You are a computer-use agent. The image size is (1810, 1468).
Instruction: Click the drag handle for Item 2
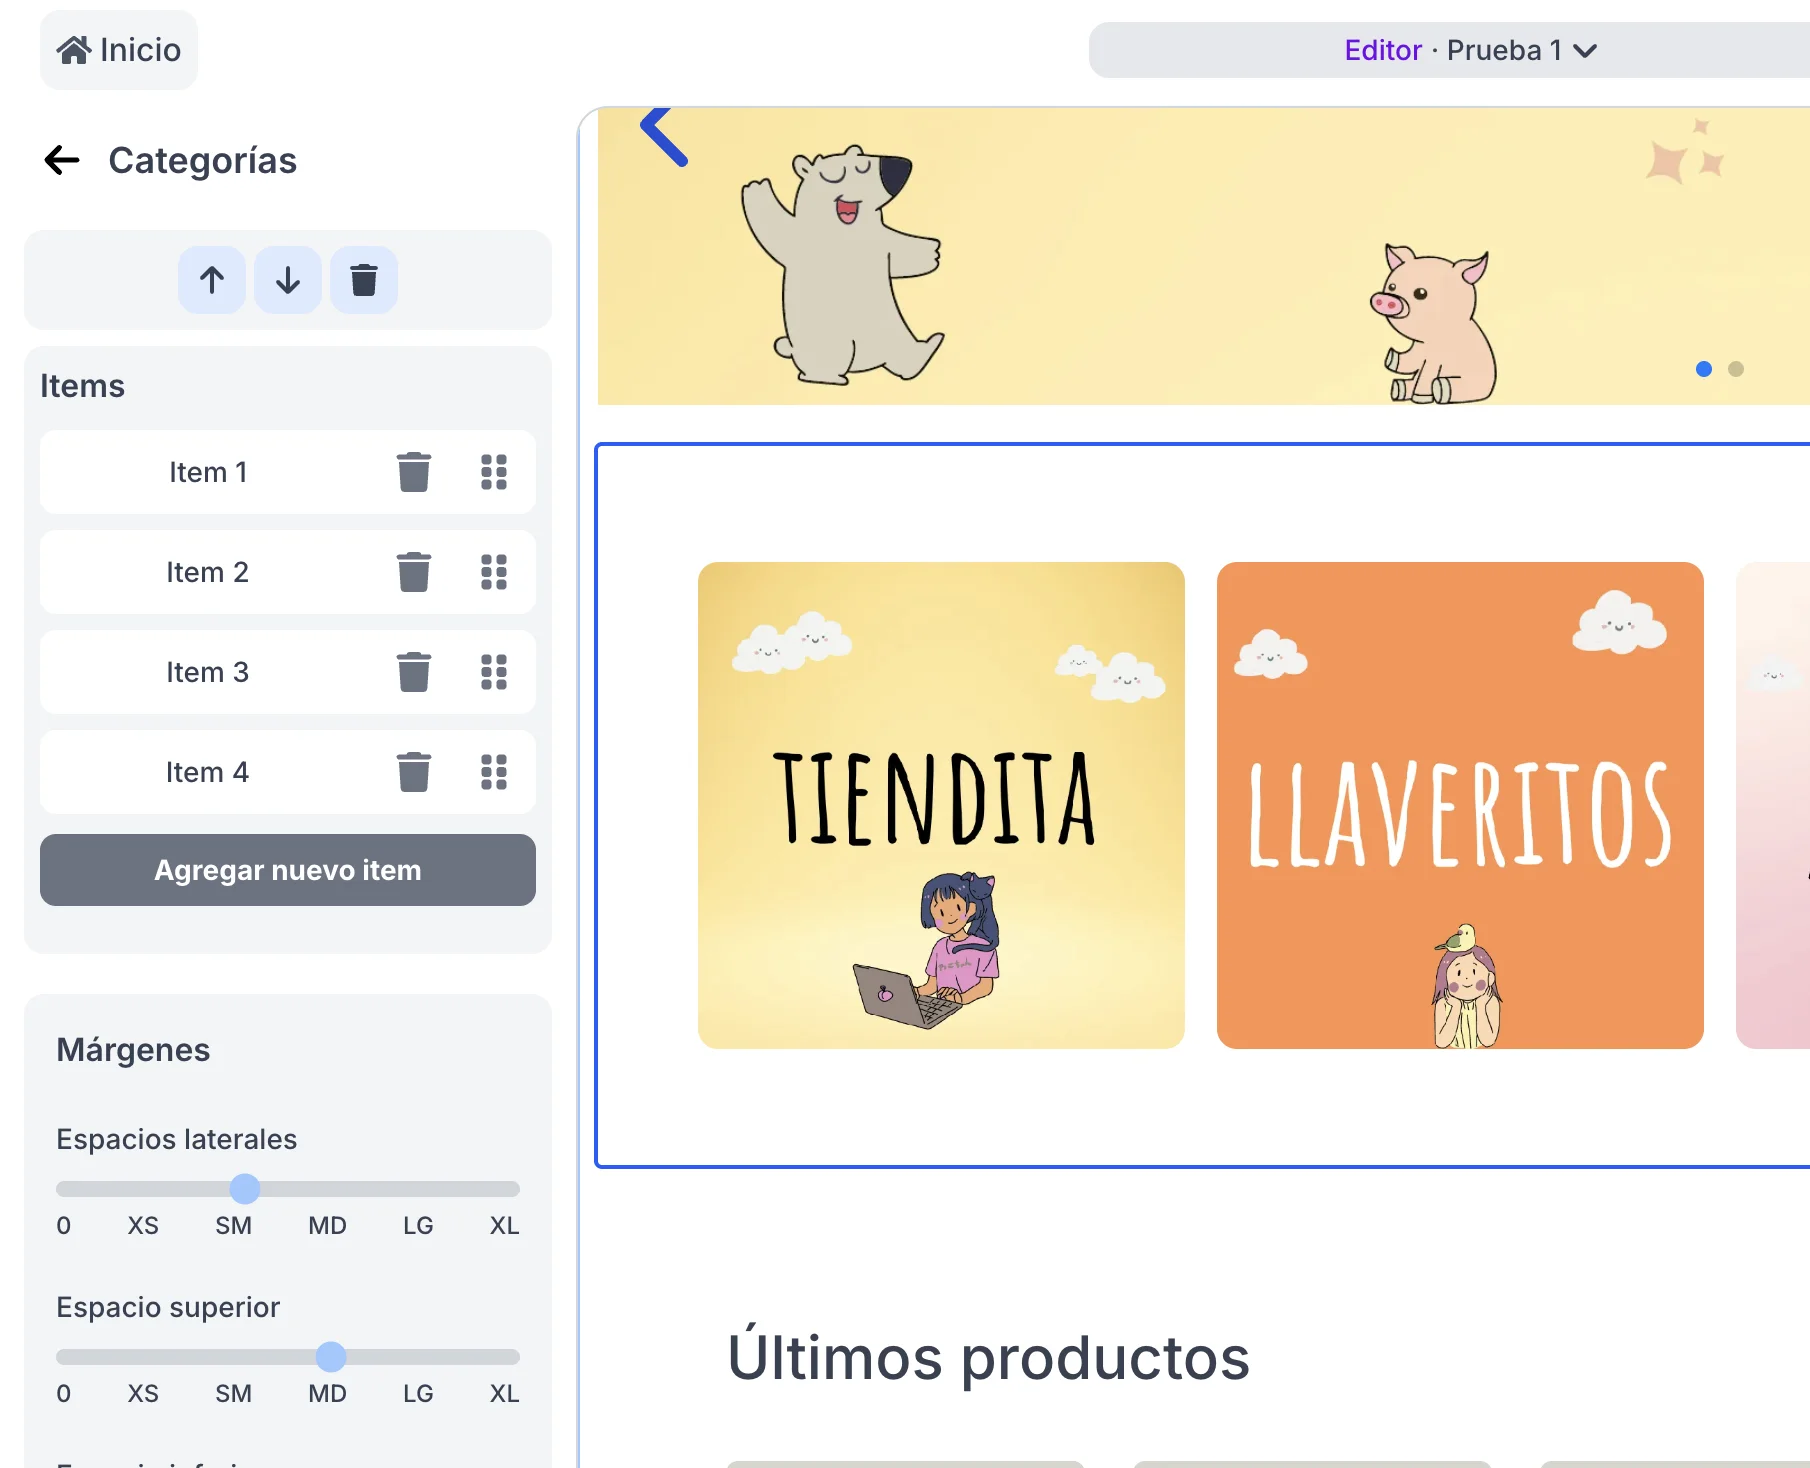[494, 572]
